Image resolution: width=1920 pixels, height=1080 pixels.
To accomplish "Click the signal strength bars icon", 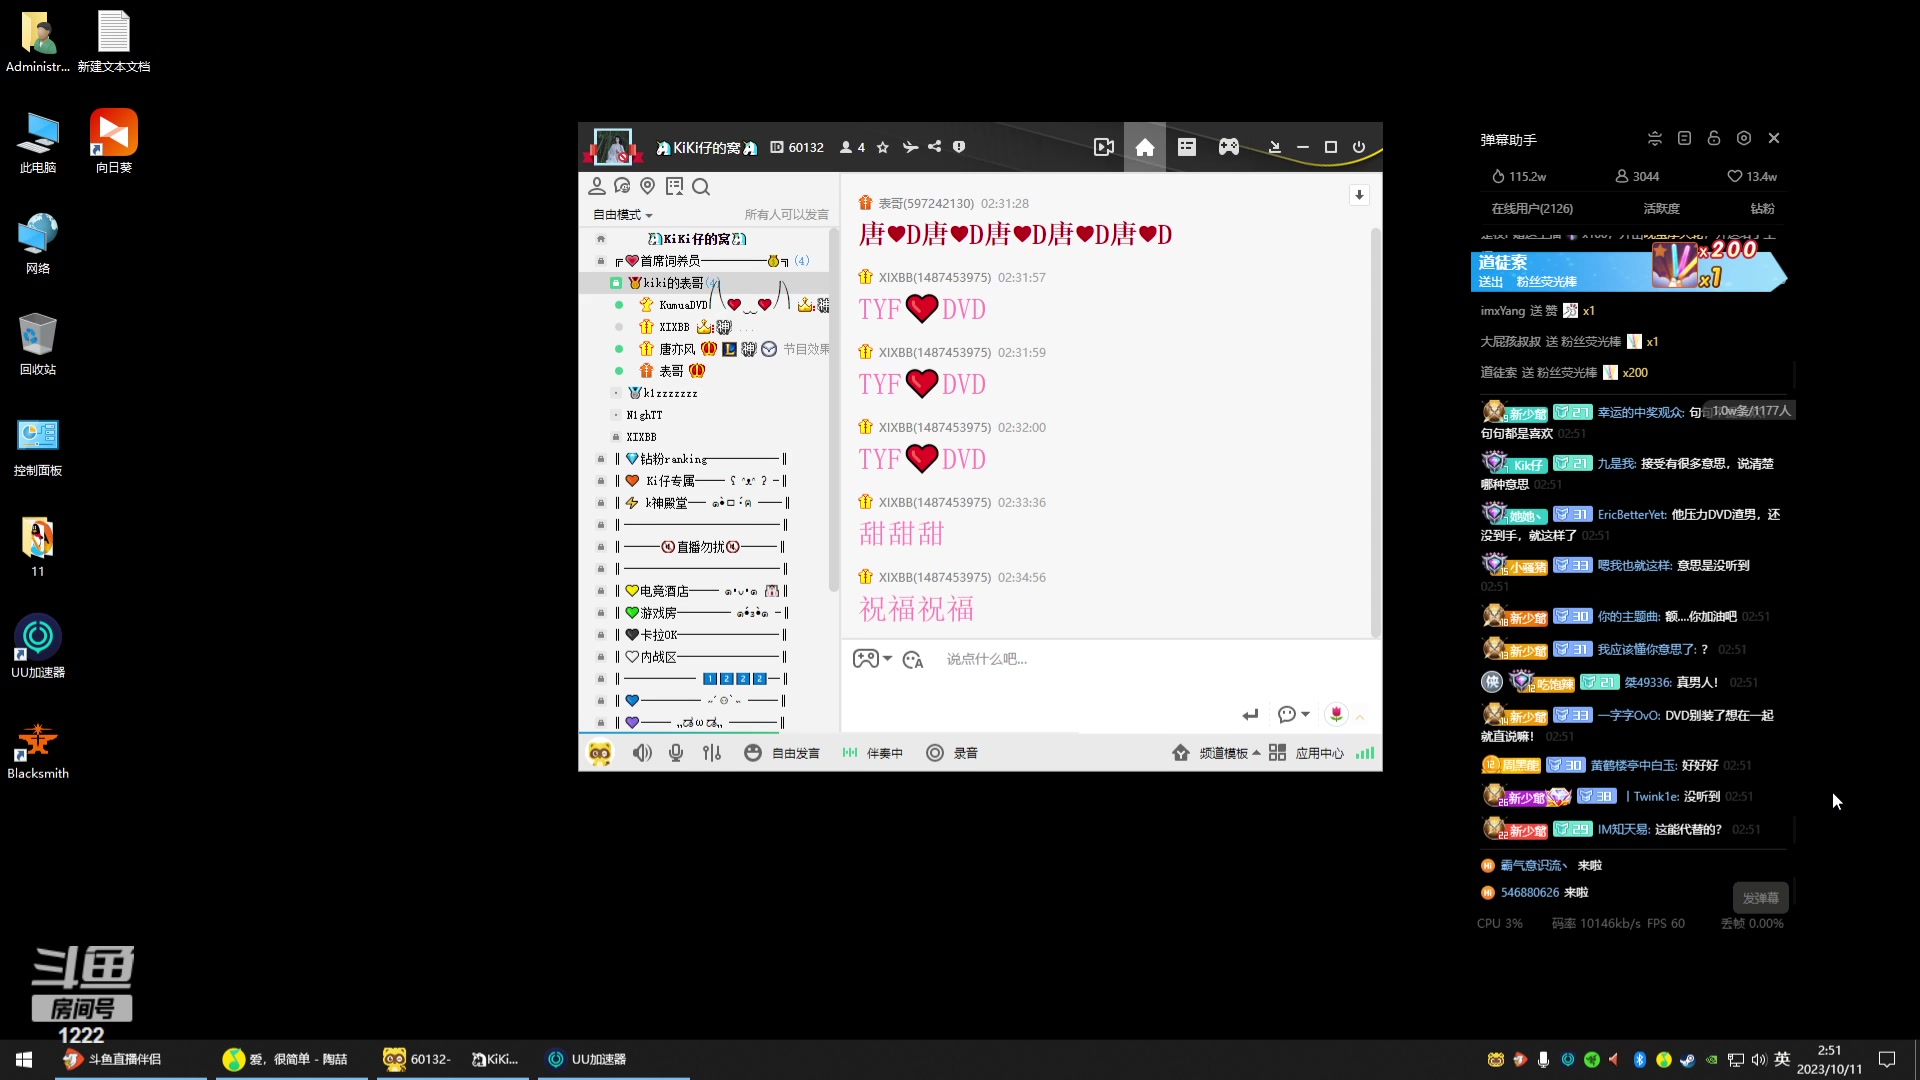I will (x=1365, y=753).
